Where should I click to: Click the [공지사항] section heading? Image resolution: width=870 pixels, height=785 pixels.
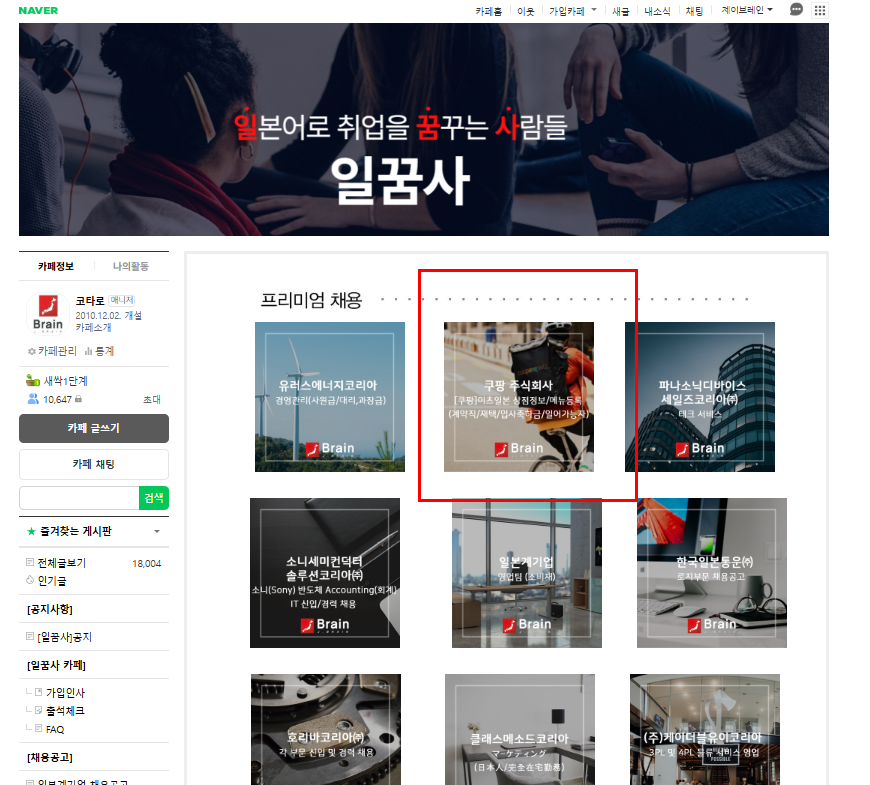[50, 609]
